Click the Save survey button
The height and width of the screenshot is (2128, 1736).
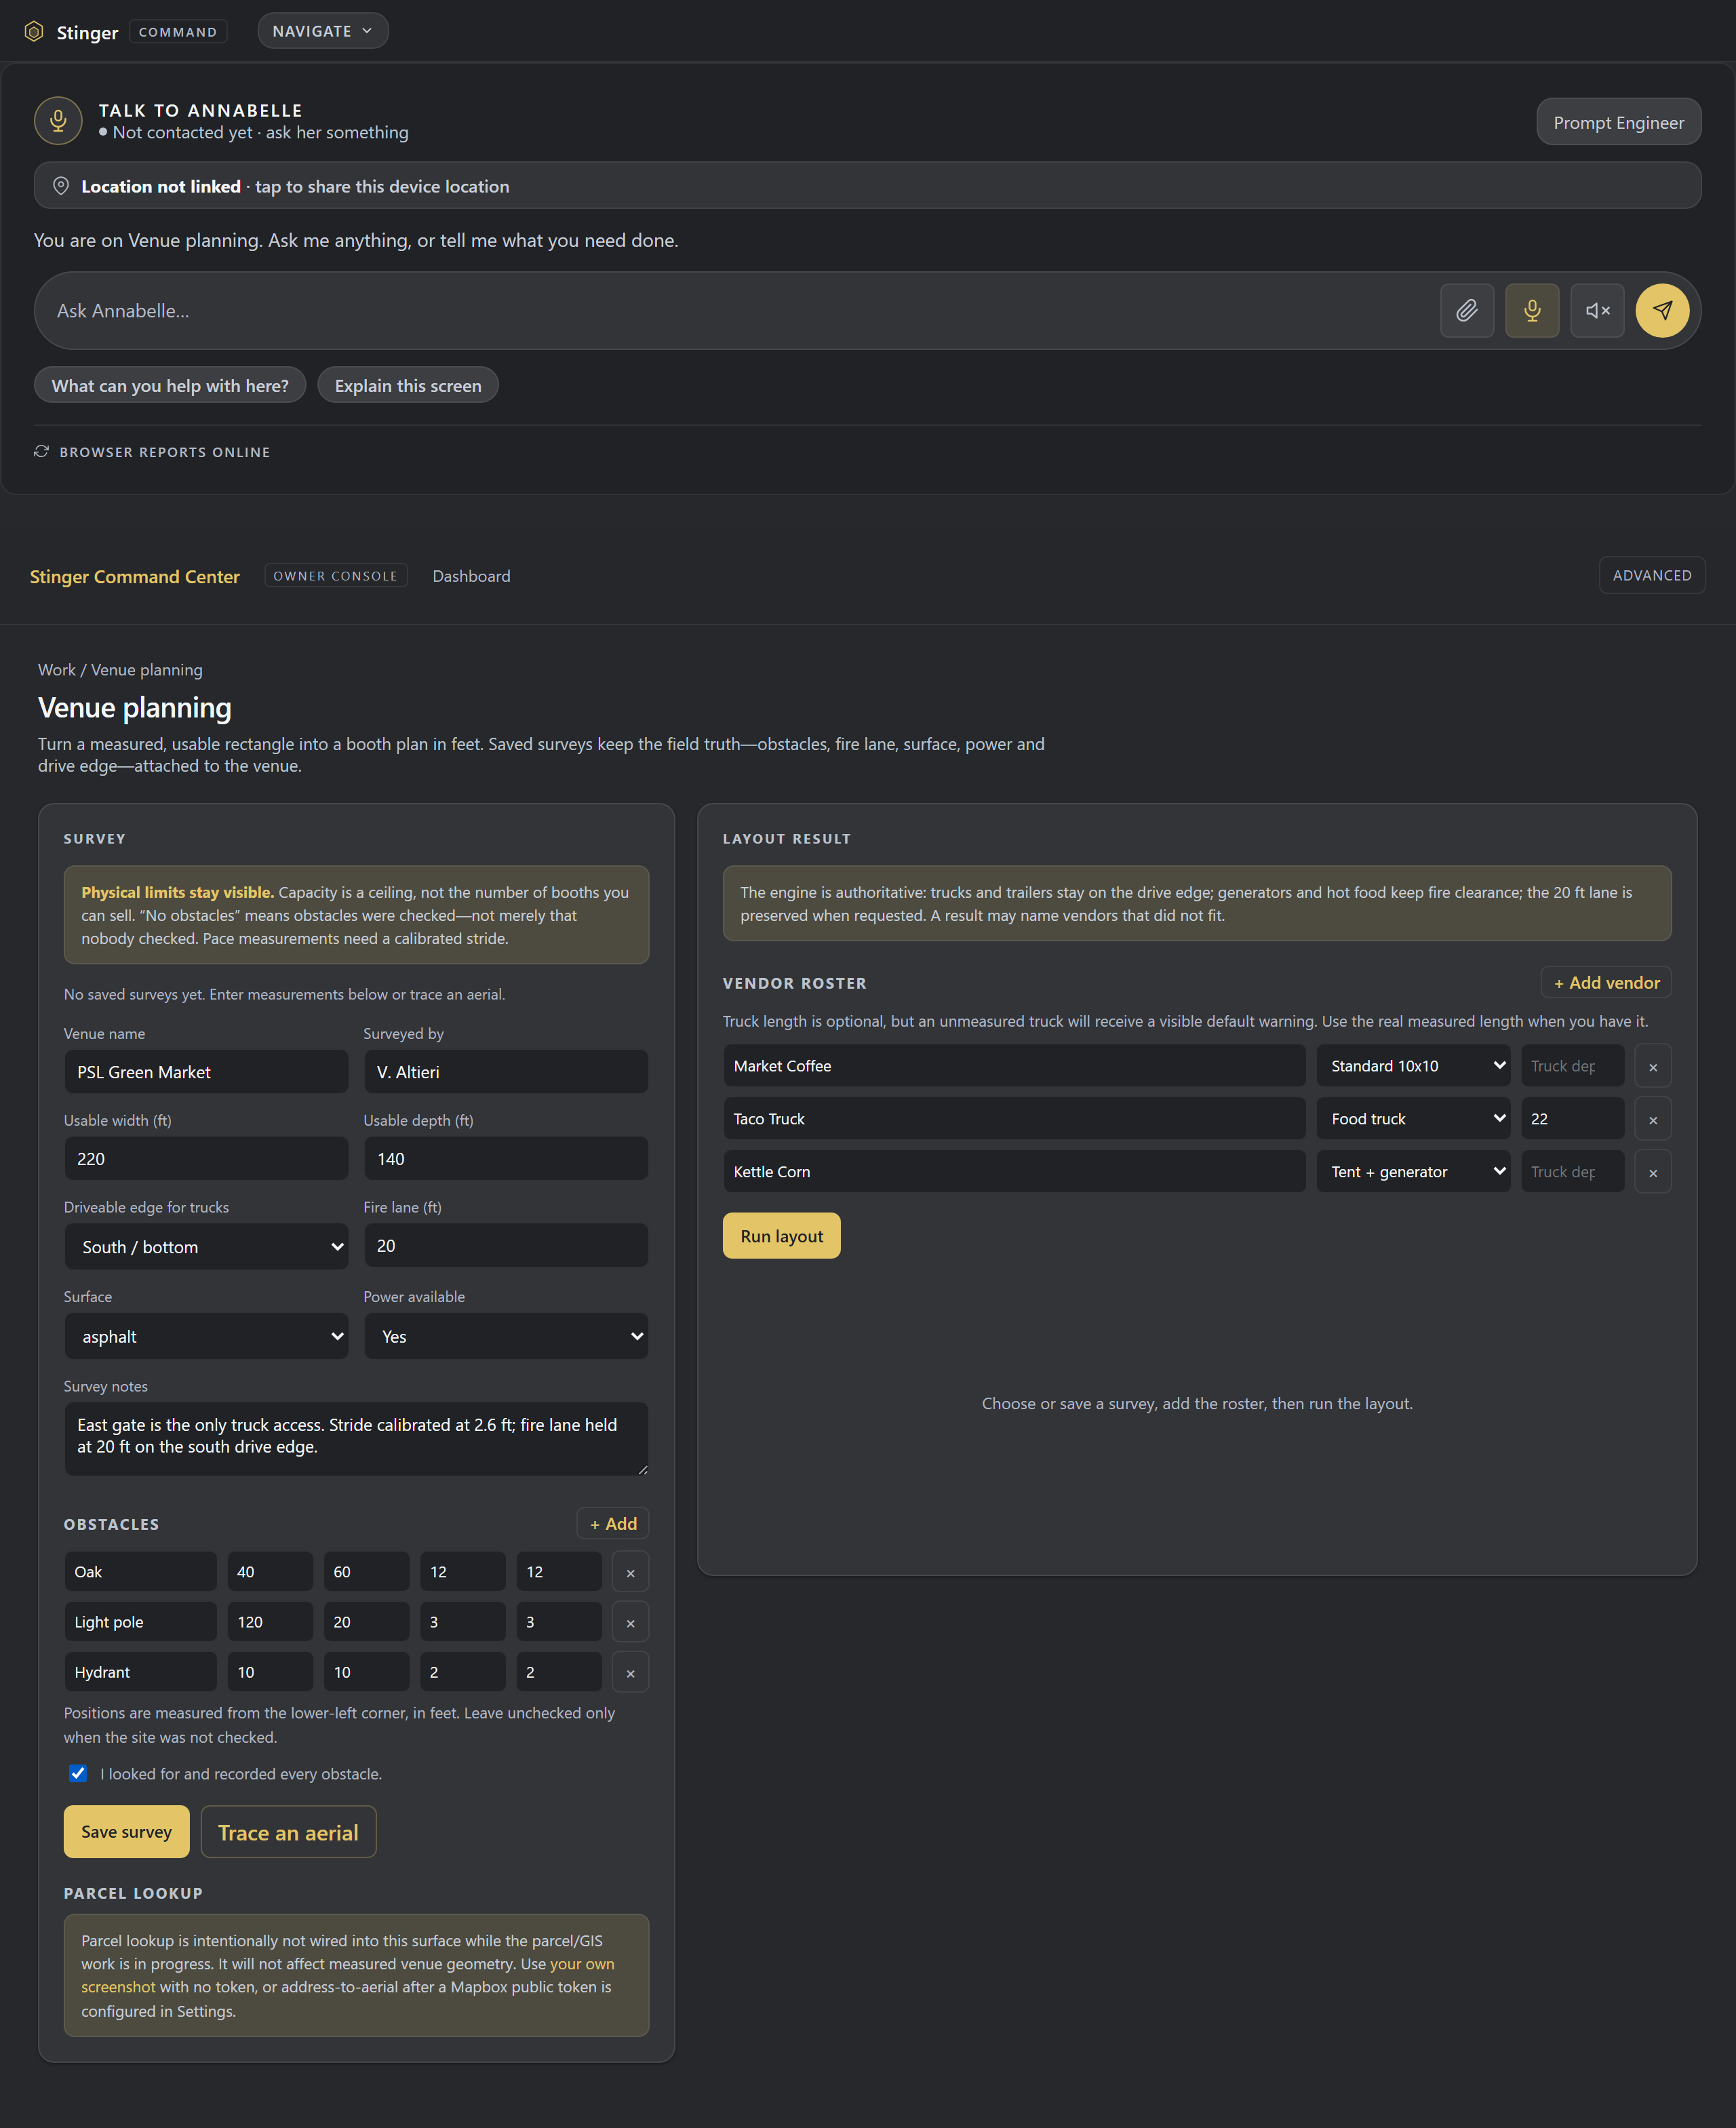tap(126, 1832)
